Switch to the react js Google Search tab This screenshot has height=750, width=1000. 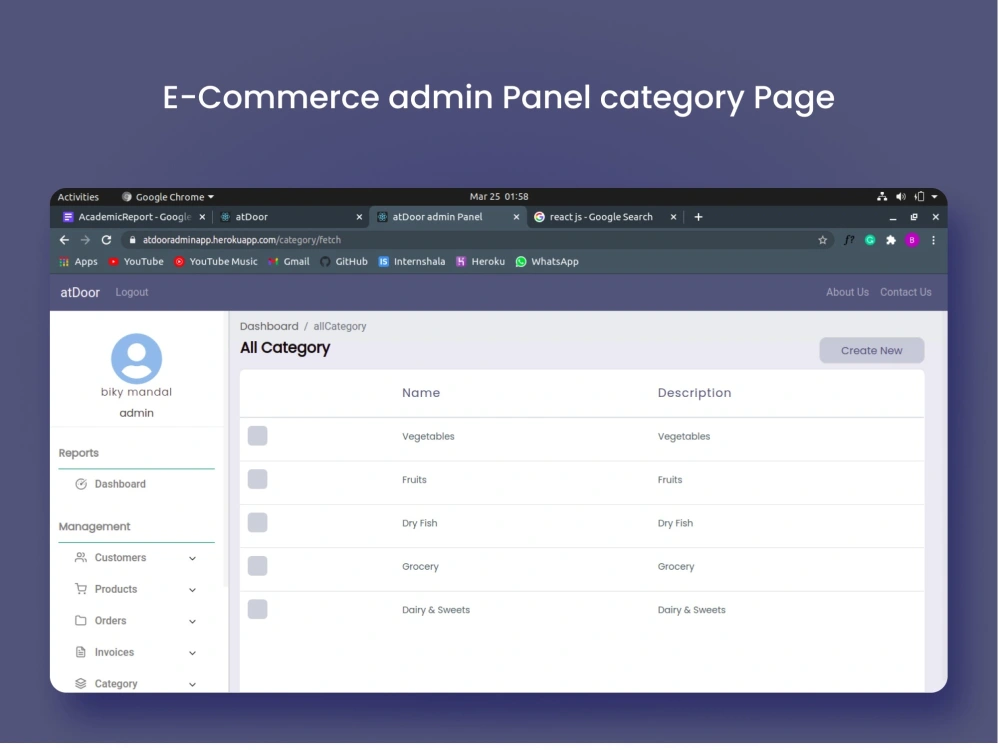click(x=604, y=217)
